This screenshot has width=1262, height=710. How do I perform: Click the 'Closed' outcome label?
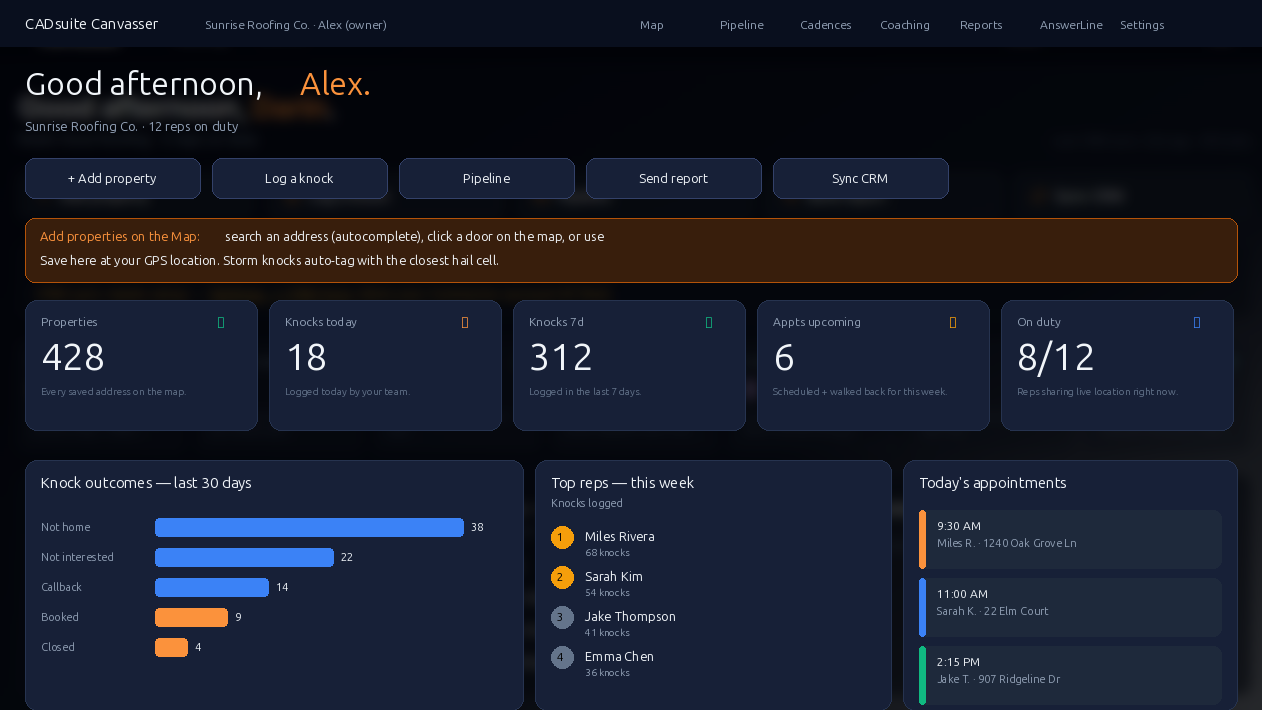[58, 647]
